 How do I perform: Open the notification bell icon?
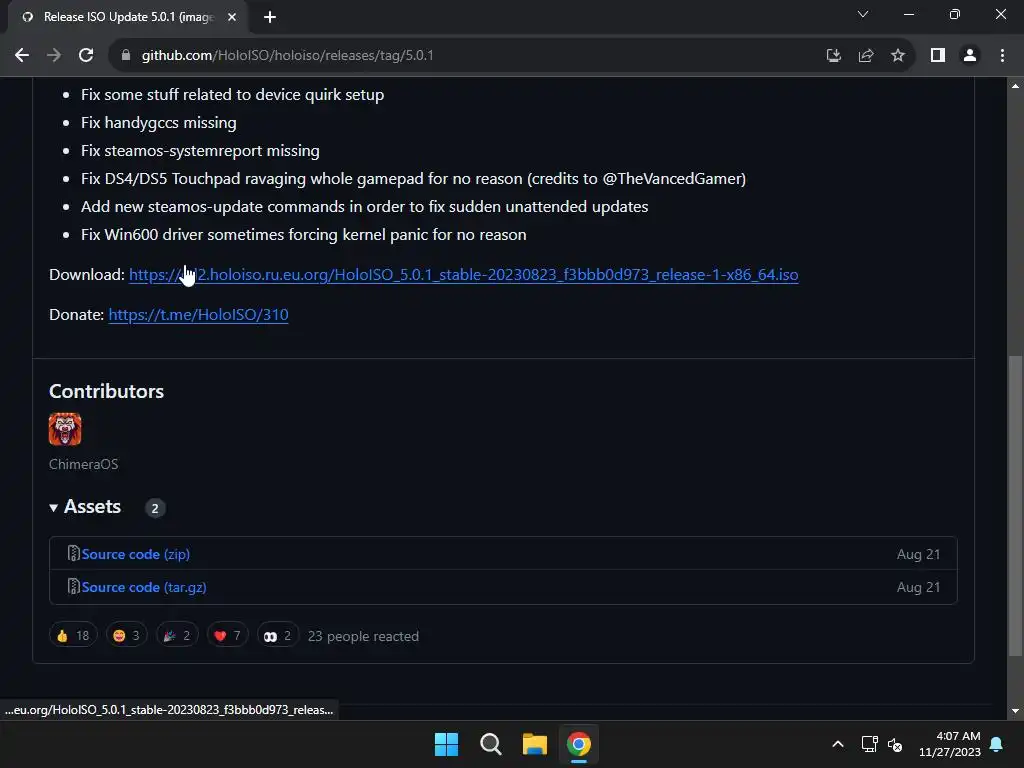[997, 744]
